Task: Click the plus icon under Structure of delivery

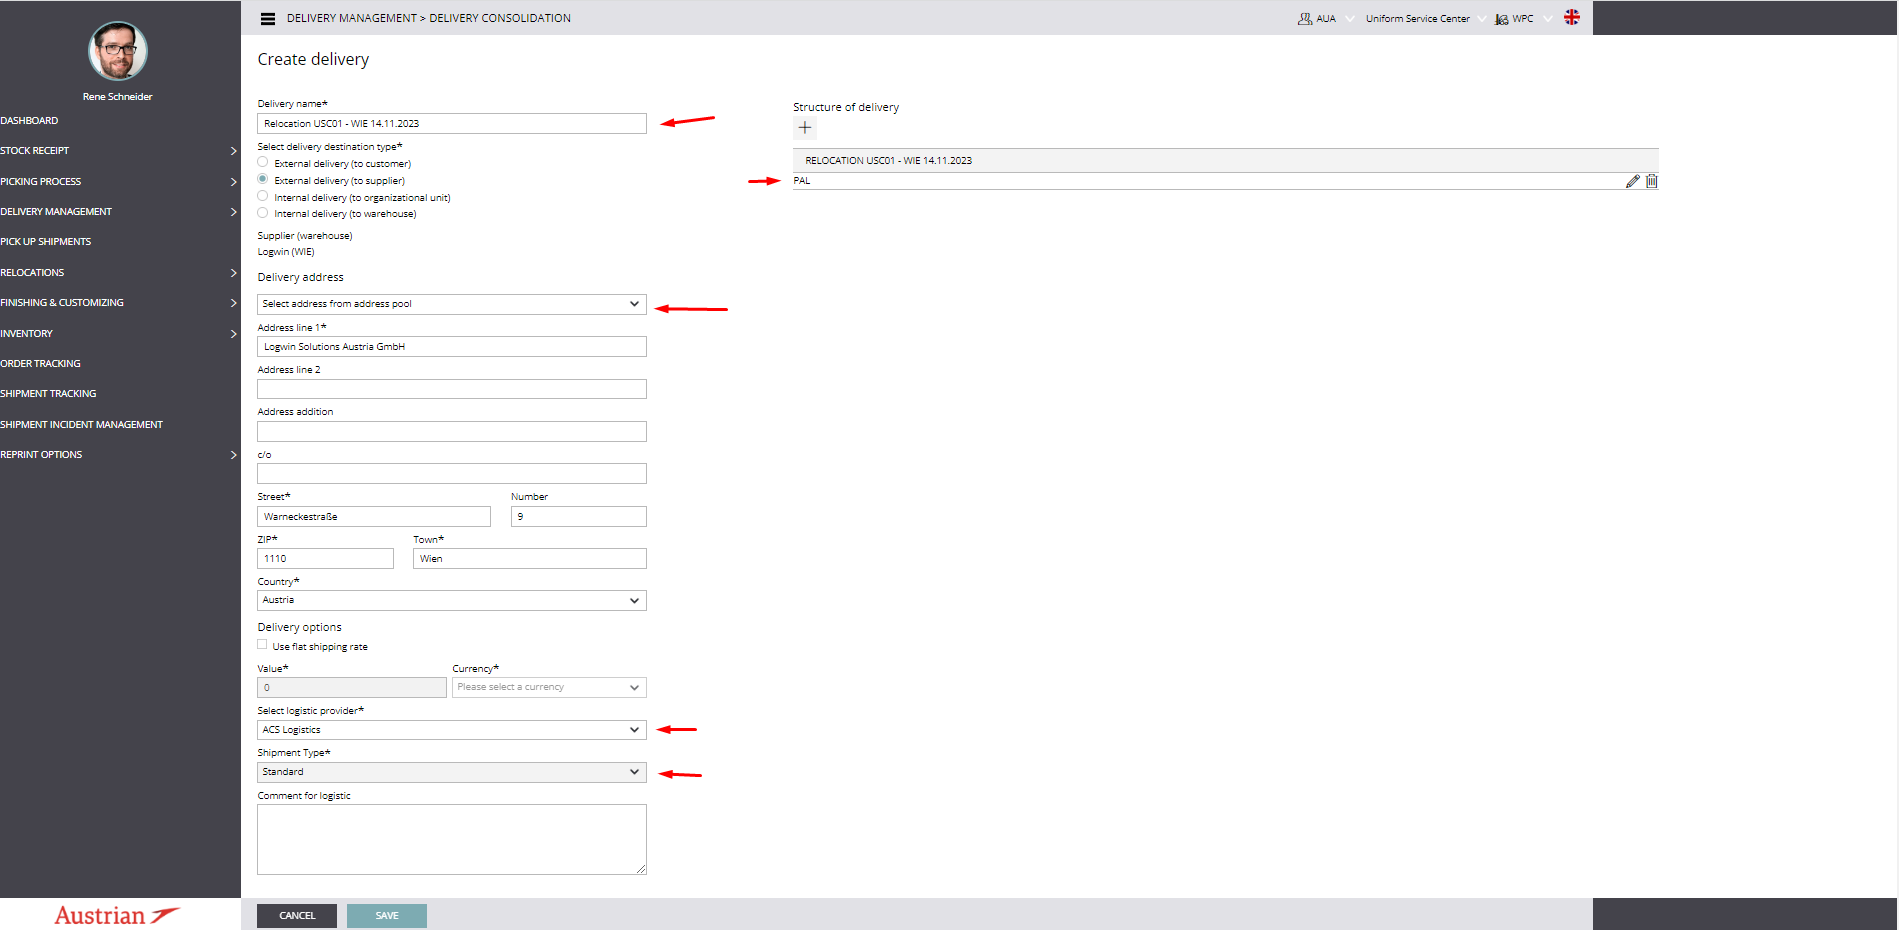Action: [805, 128]
